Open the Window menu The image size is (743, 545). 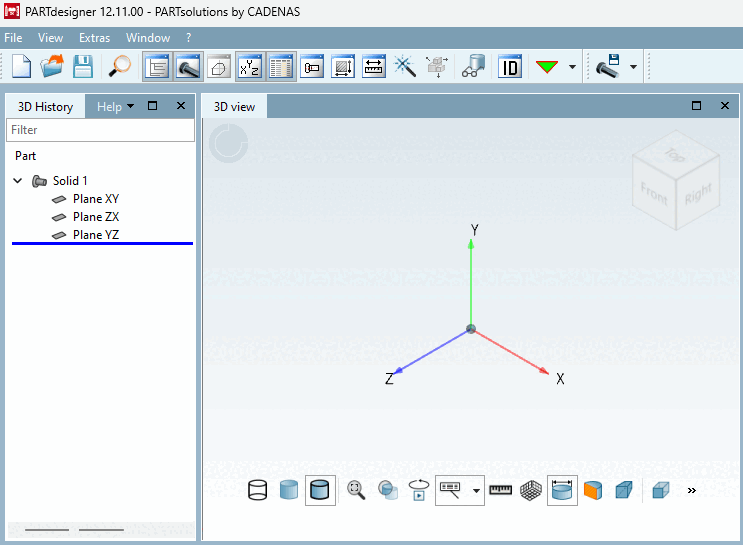pos(148,38)
